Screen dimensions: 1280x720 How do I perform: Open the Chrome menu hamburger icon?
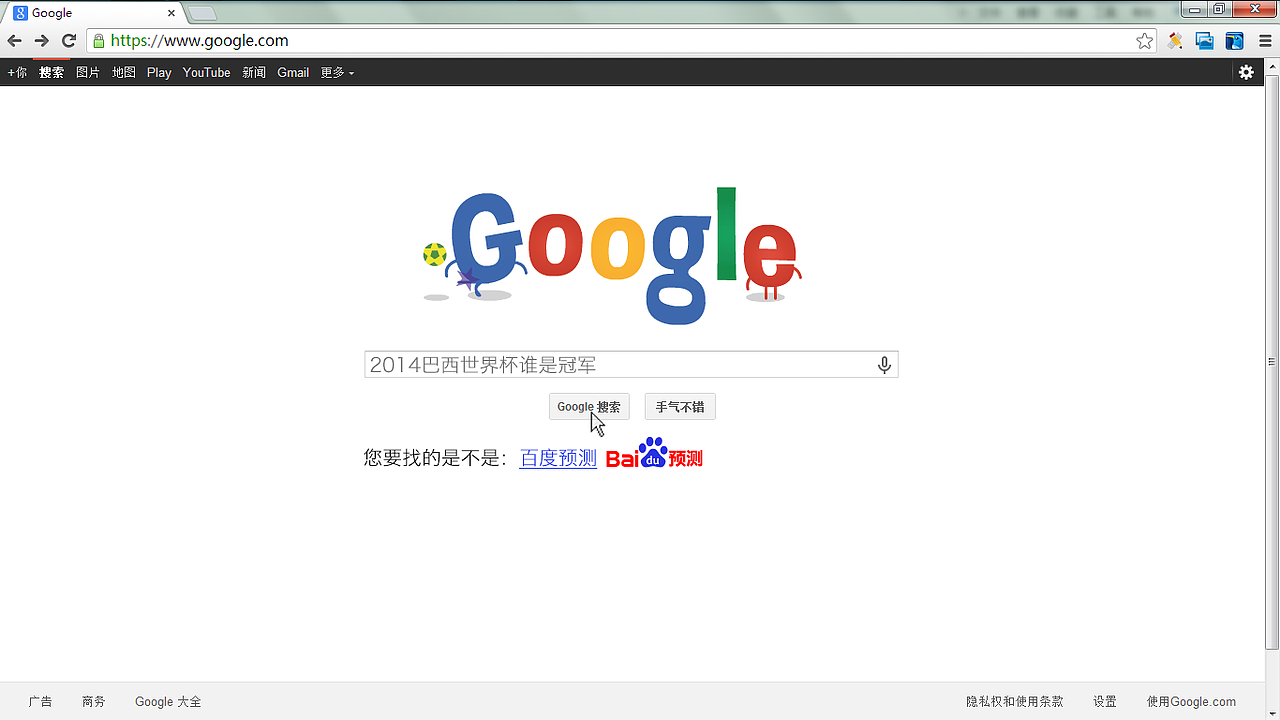click(x=1265, y=41)
